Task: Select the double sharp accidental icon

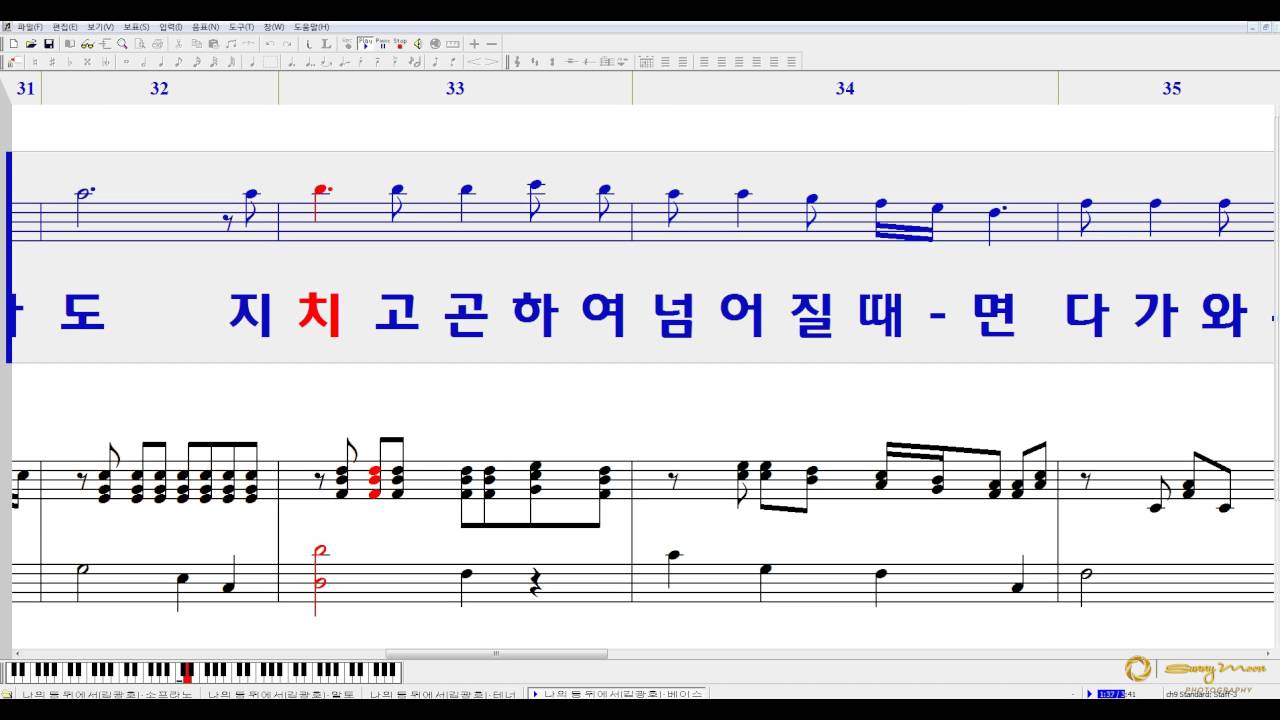Action: click(87, 61)
